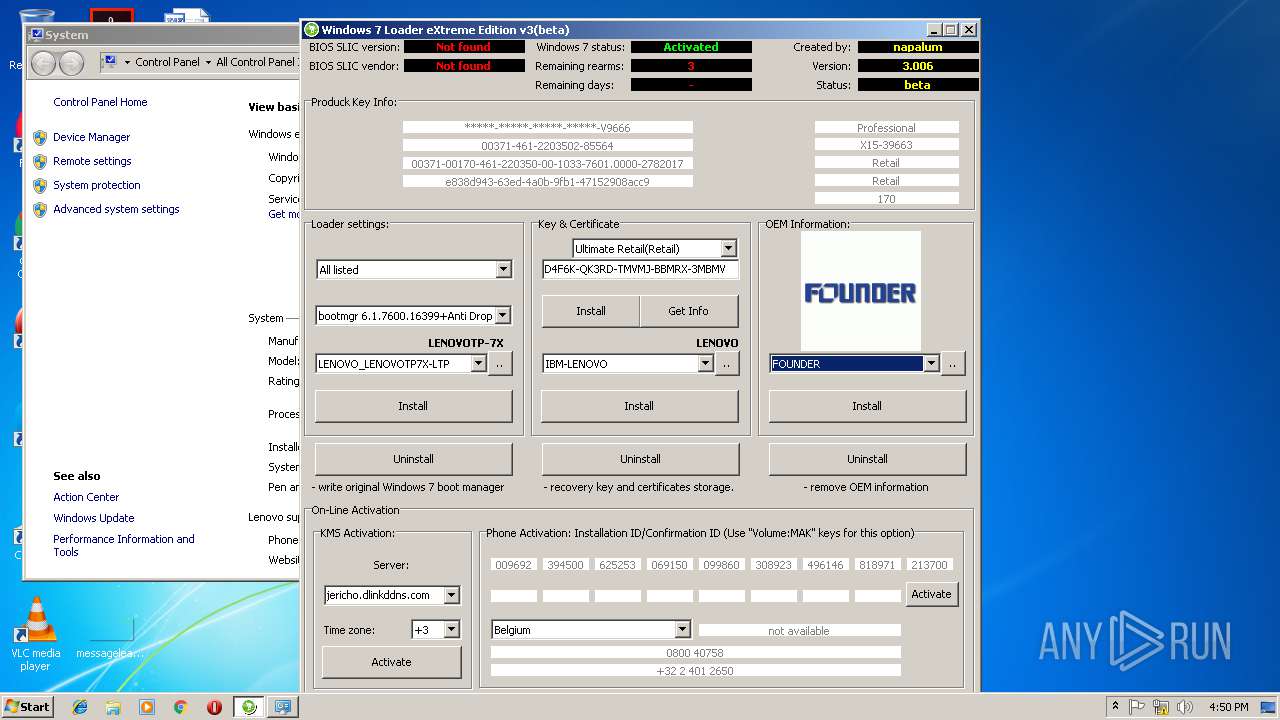
Task: Open System protection link
Action: pos(97,185)
